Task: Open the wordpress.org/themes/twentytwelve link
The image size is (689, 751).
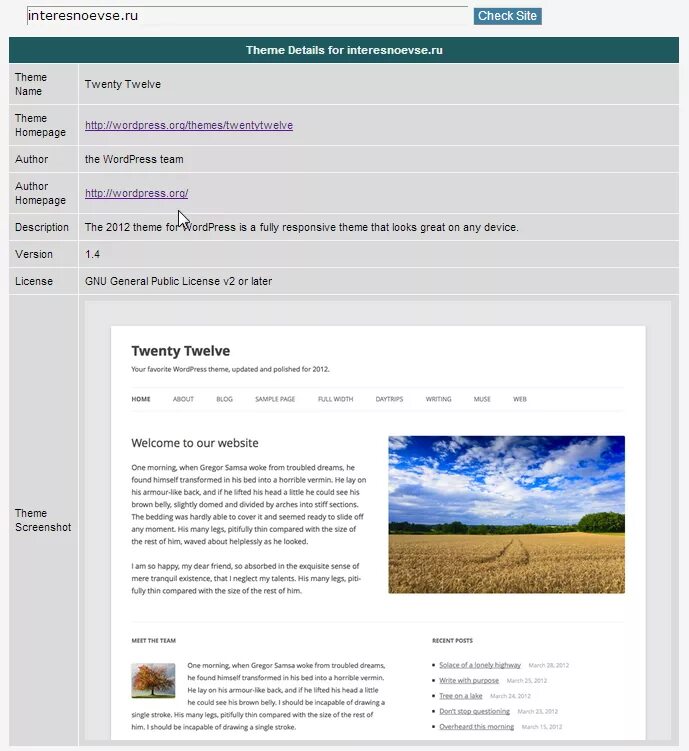Action: pos(189,125)
